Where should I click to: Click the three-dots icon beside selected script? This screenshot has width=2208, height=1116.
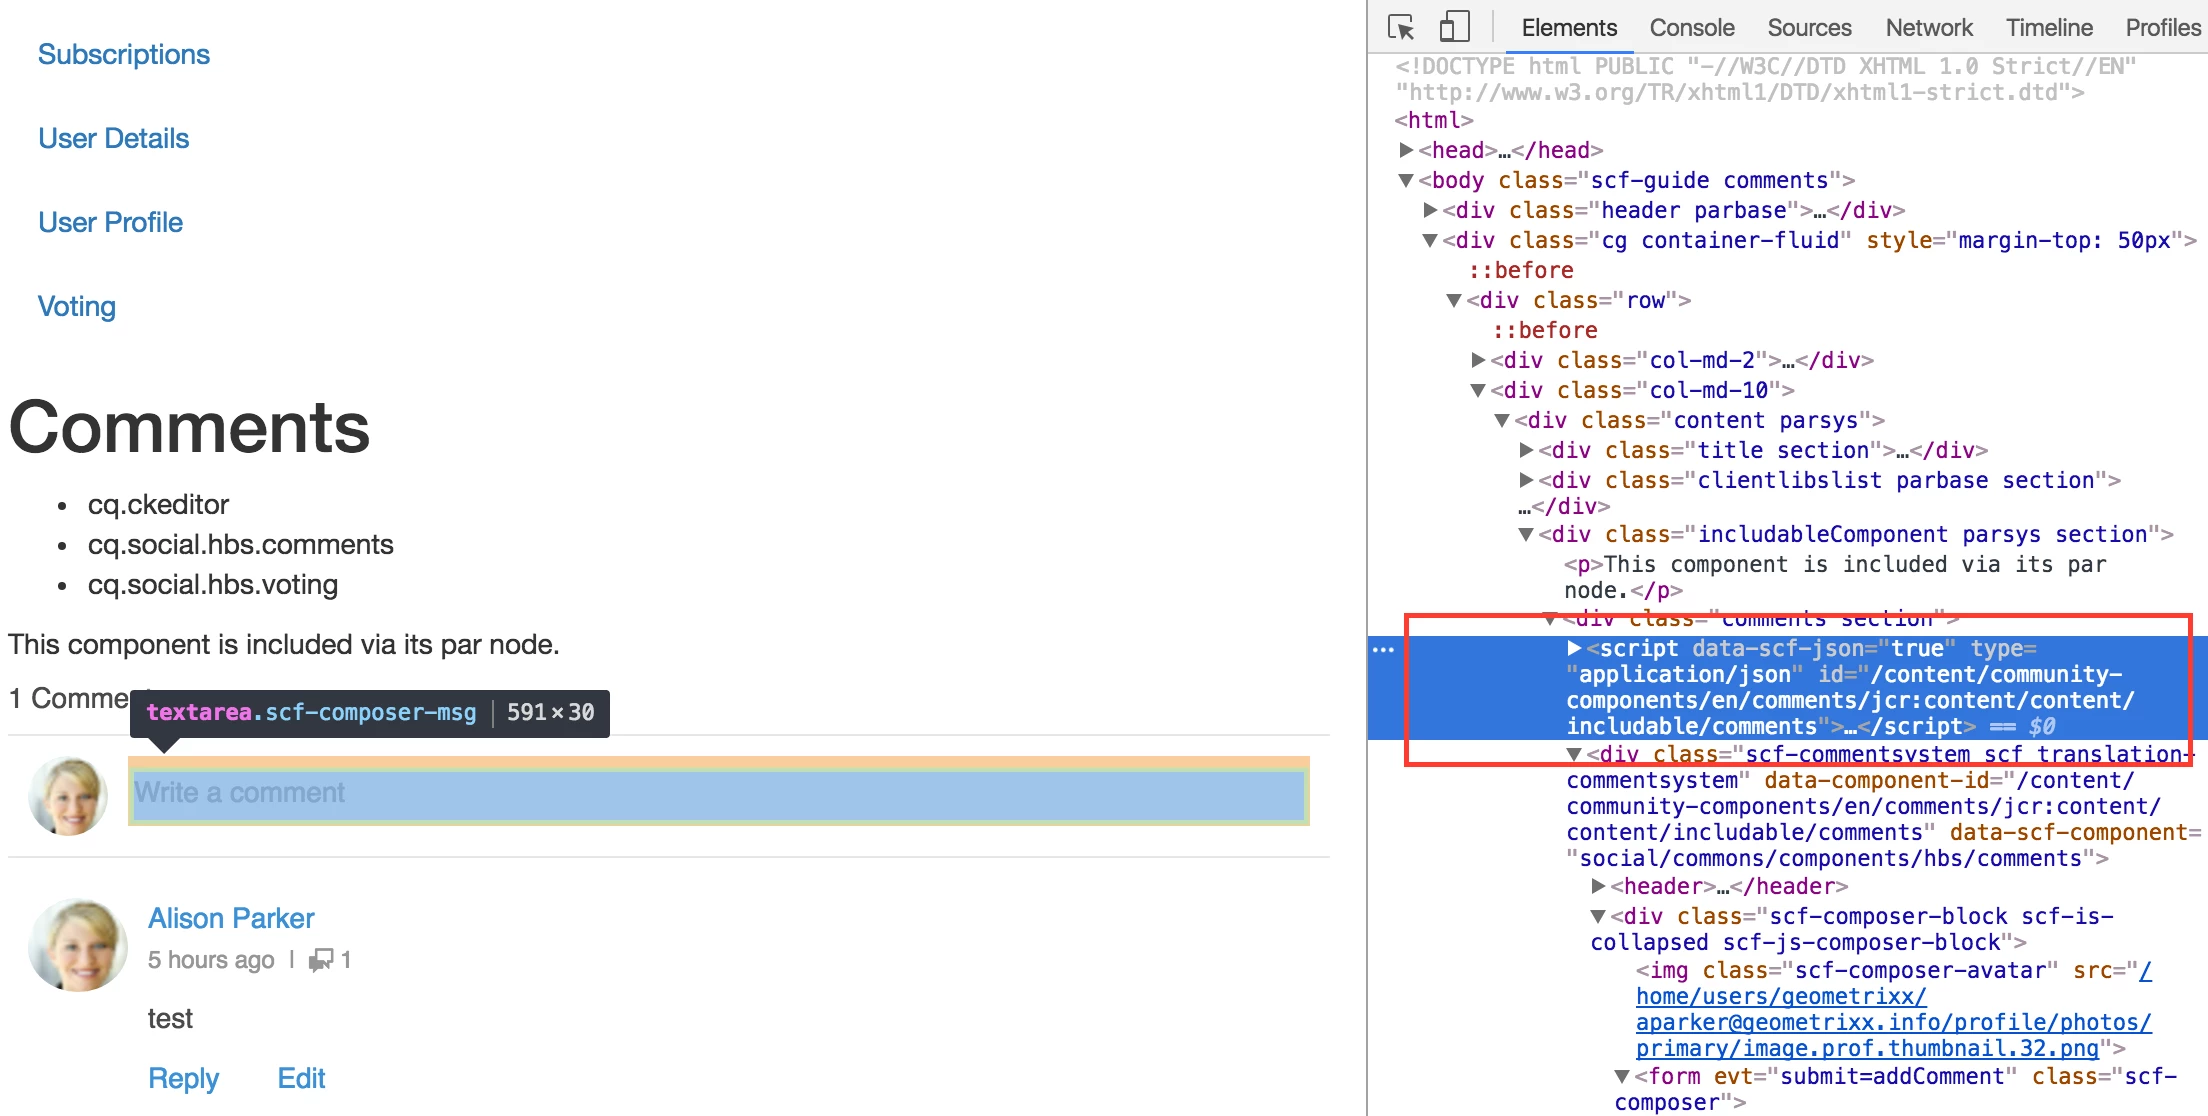click(x=1383, y=650)
